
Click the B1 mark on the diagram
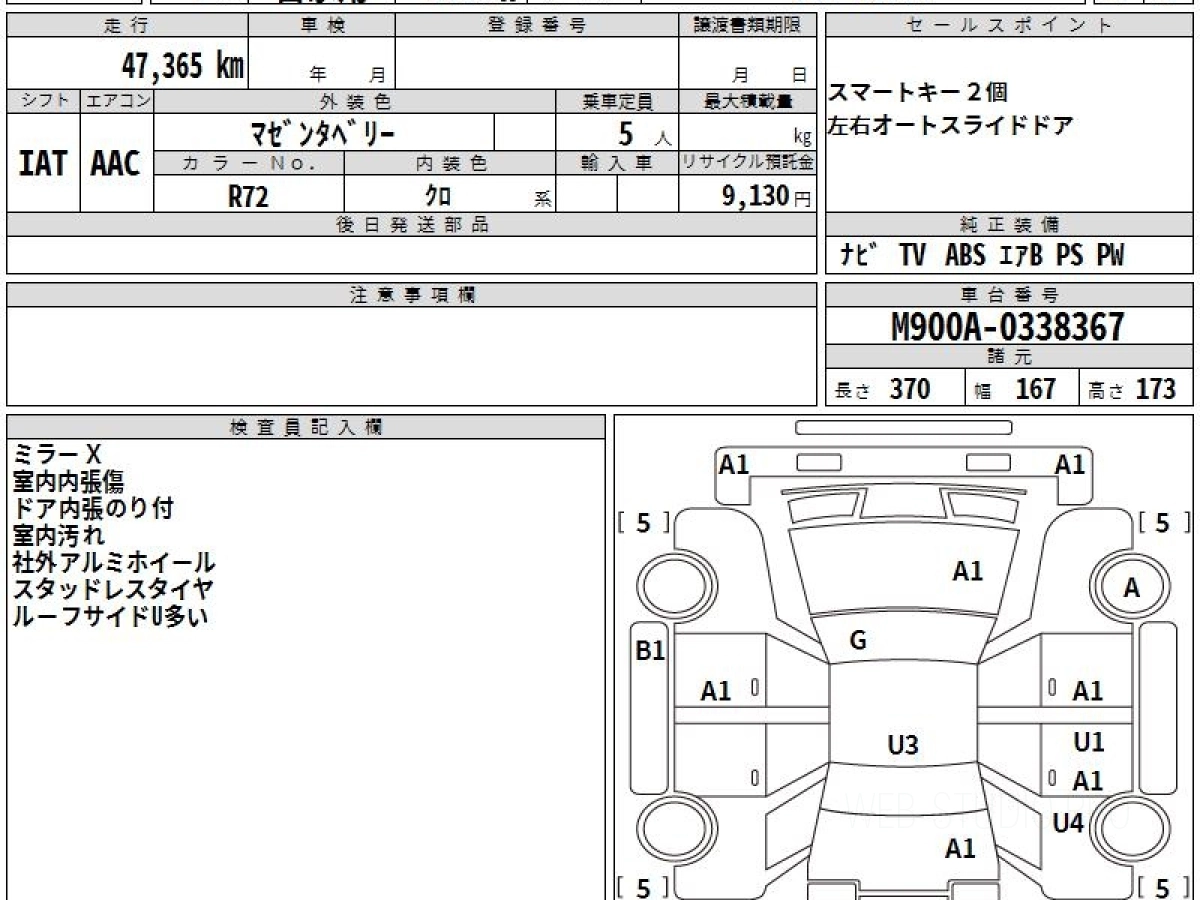[x=651, y=651]
